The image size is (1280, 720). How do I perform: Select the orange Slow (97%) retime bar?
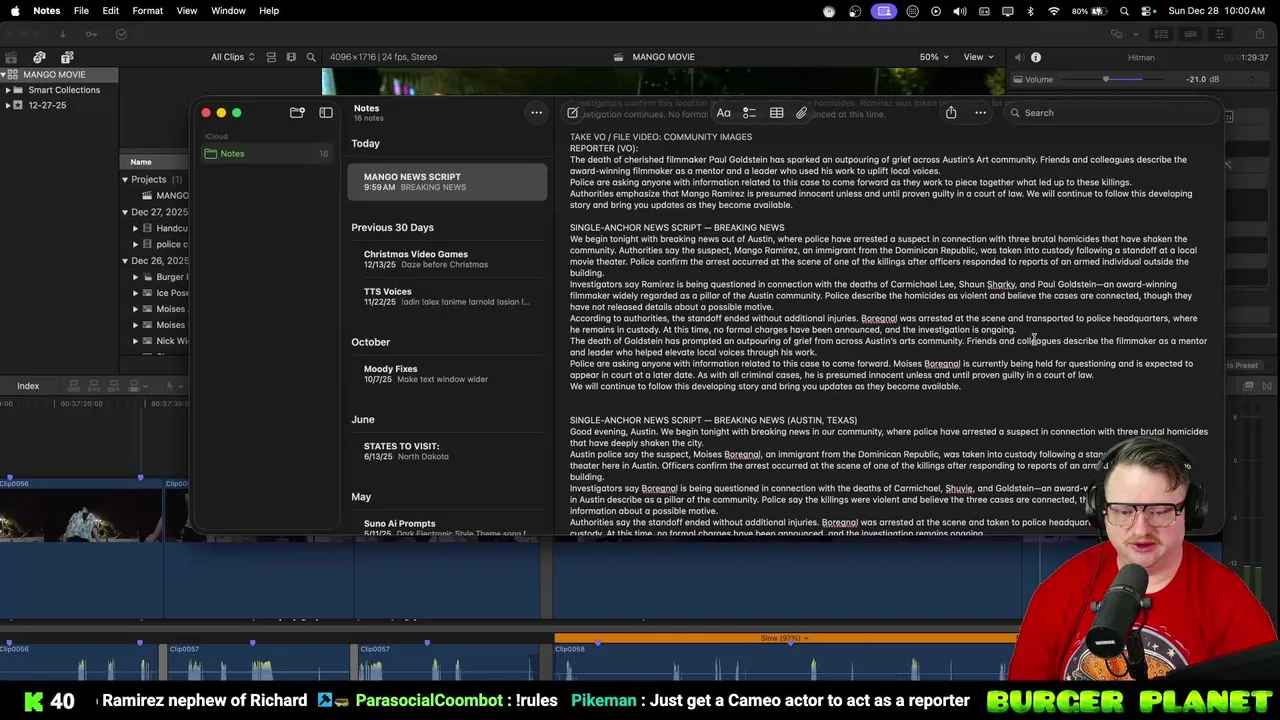coord(787,638)
